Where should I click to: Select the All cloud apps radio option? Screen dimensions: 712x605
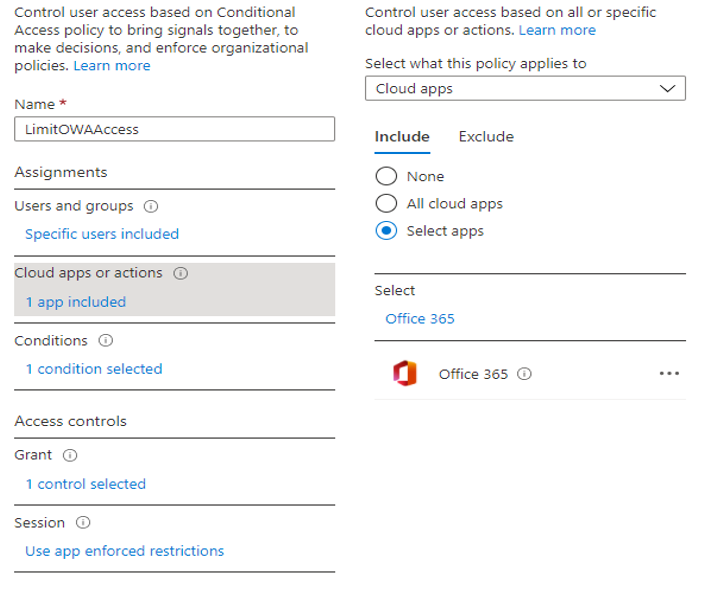(386, 203)
